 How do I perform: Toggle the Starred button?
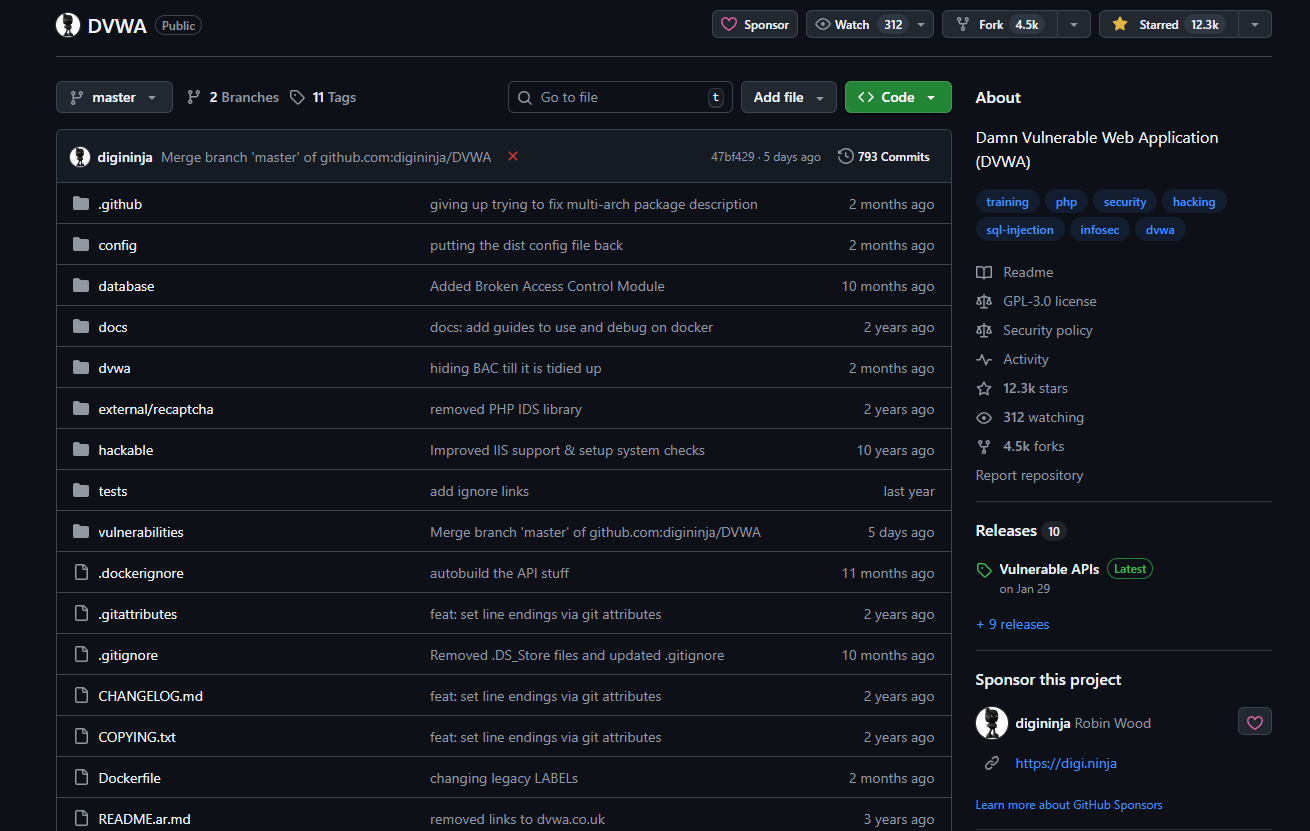[1168, 25]
